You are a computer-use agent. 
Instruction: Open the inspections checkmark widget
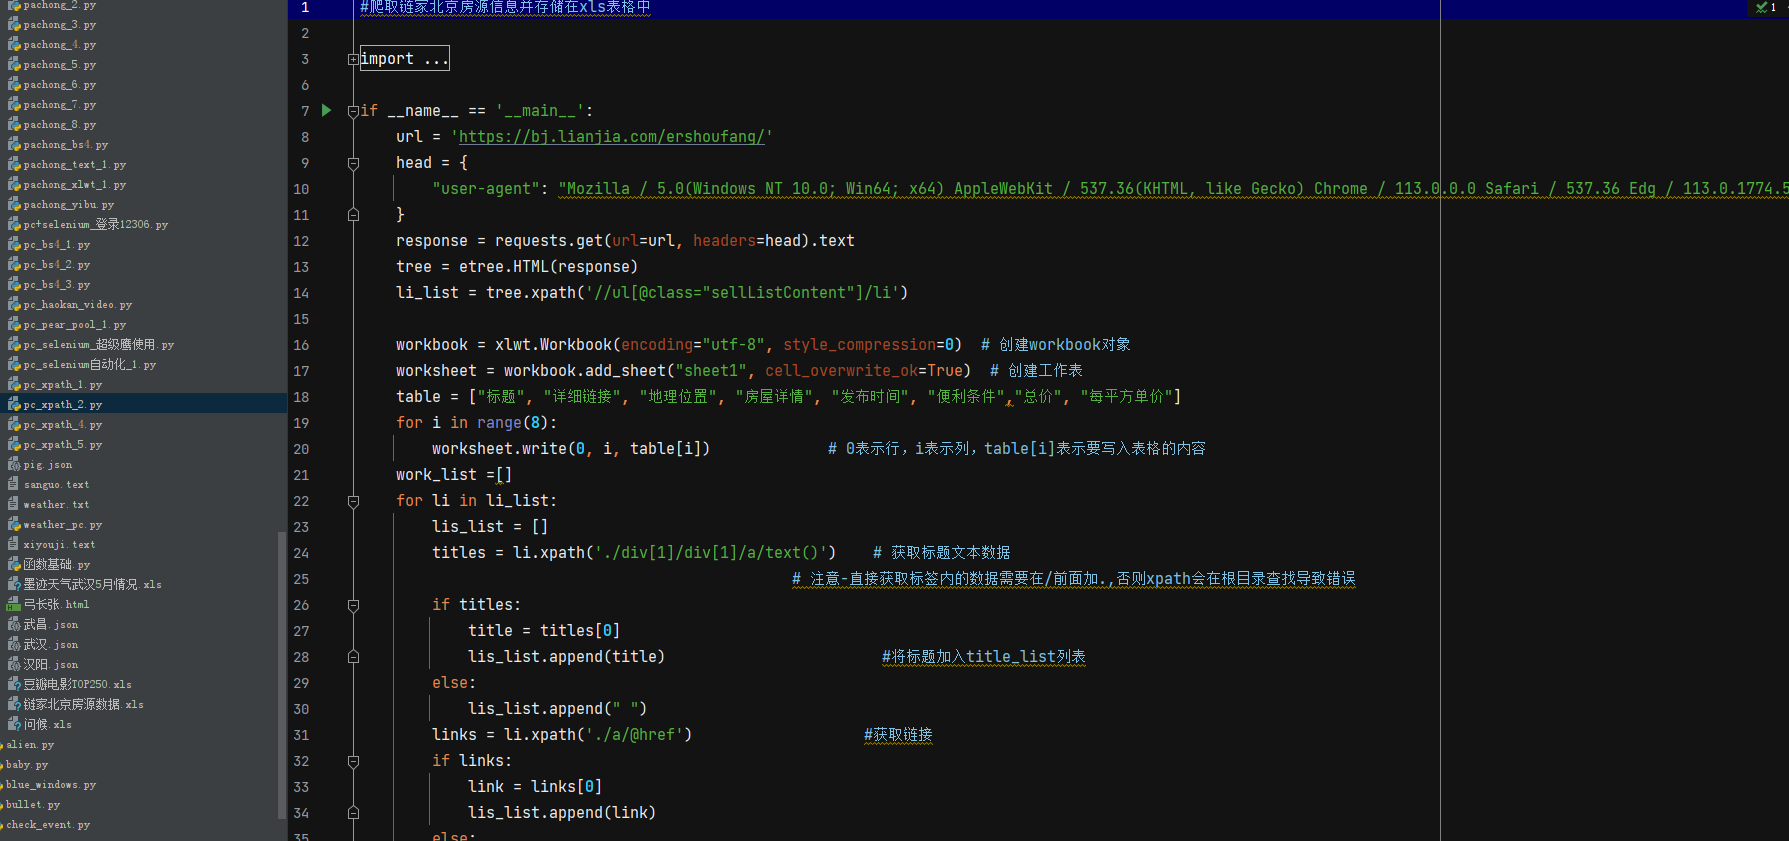pos(1765,7)
